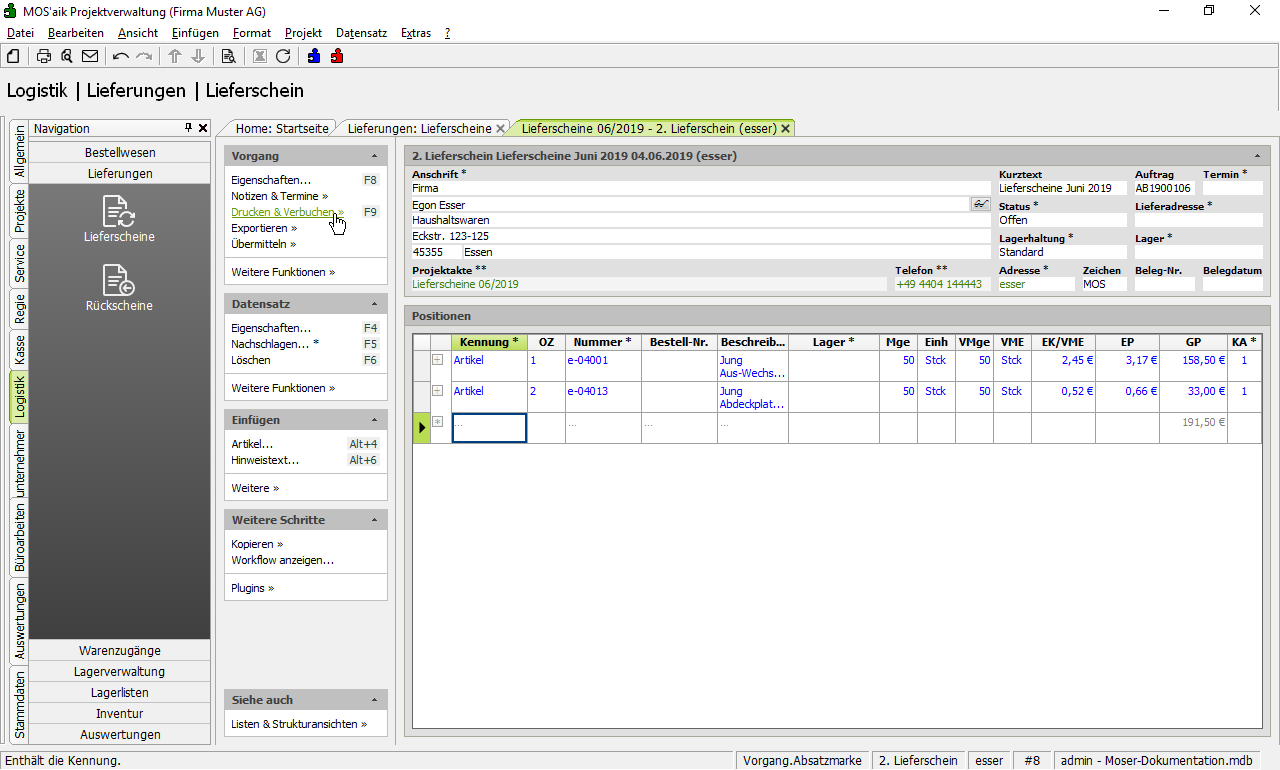Switch to the Home: Startseite tab
This screenshot has width=1280, height=770.
click(x=282, y=128)
